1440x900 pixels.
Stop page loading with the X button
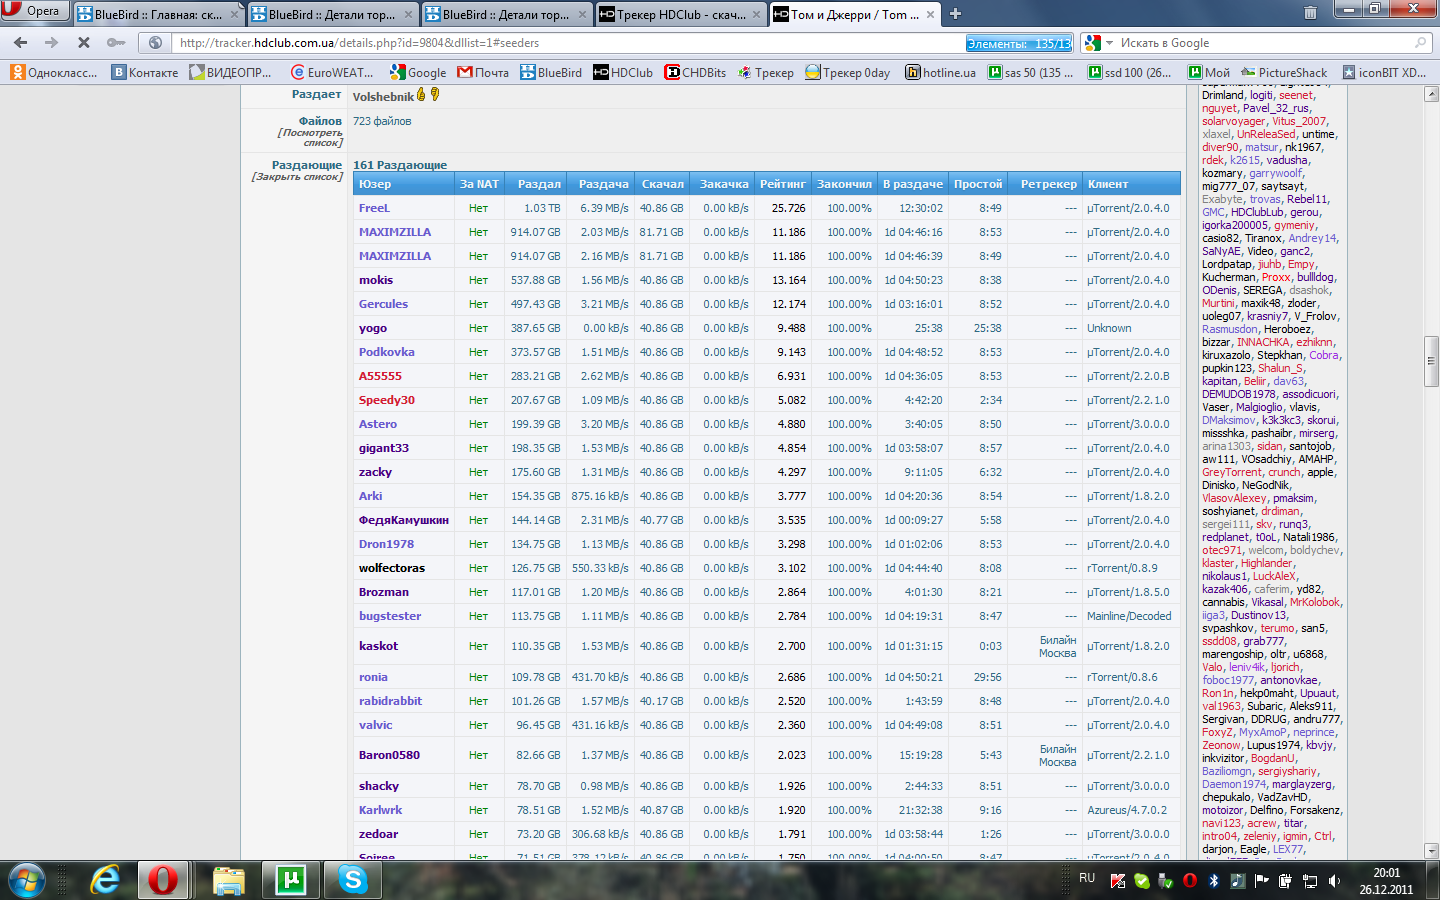point(84,43)
